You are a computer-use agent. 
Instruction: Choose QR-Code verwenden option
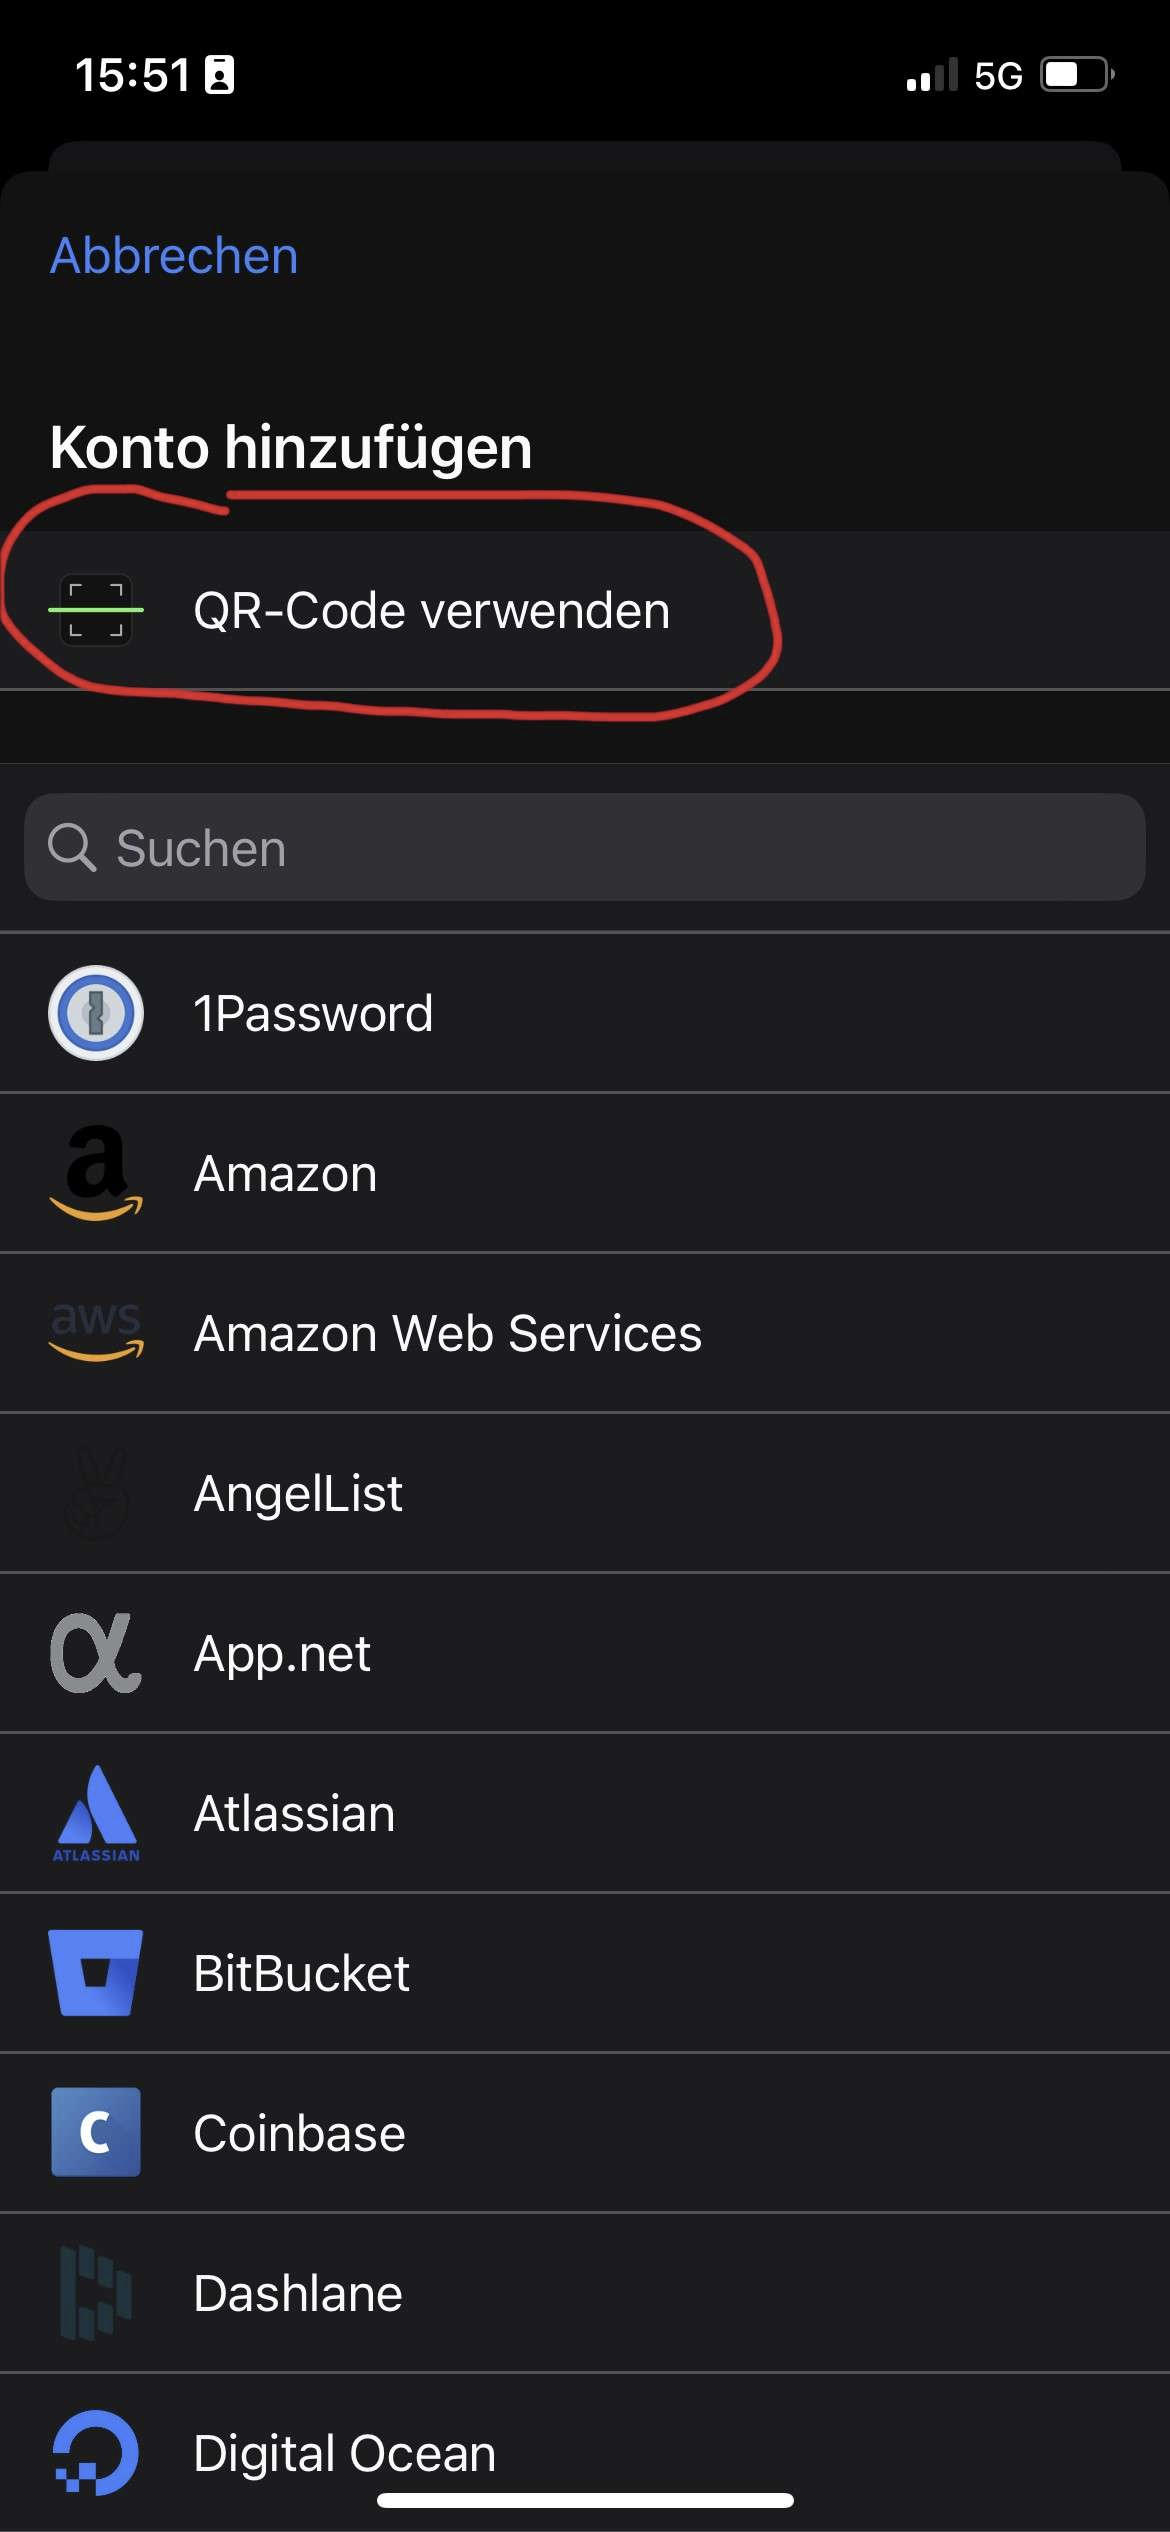[x=431, y=611]
